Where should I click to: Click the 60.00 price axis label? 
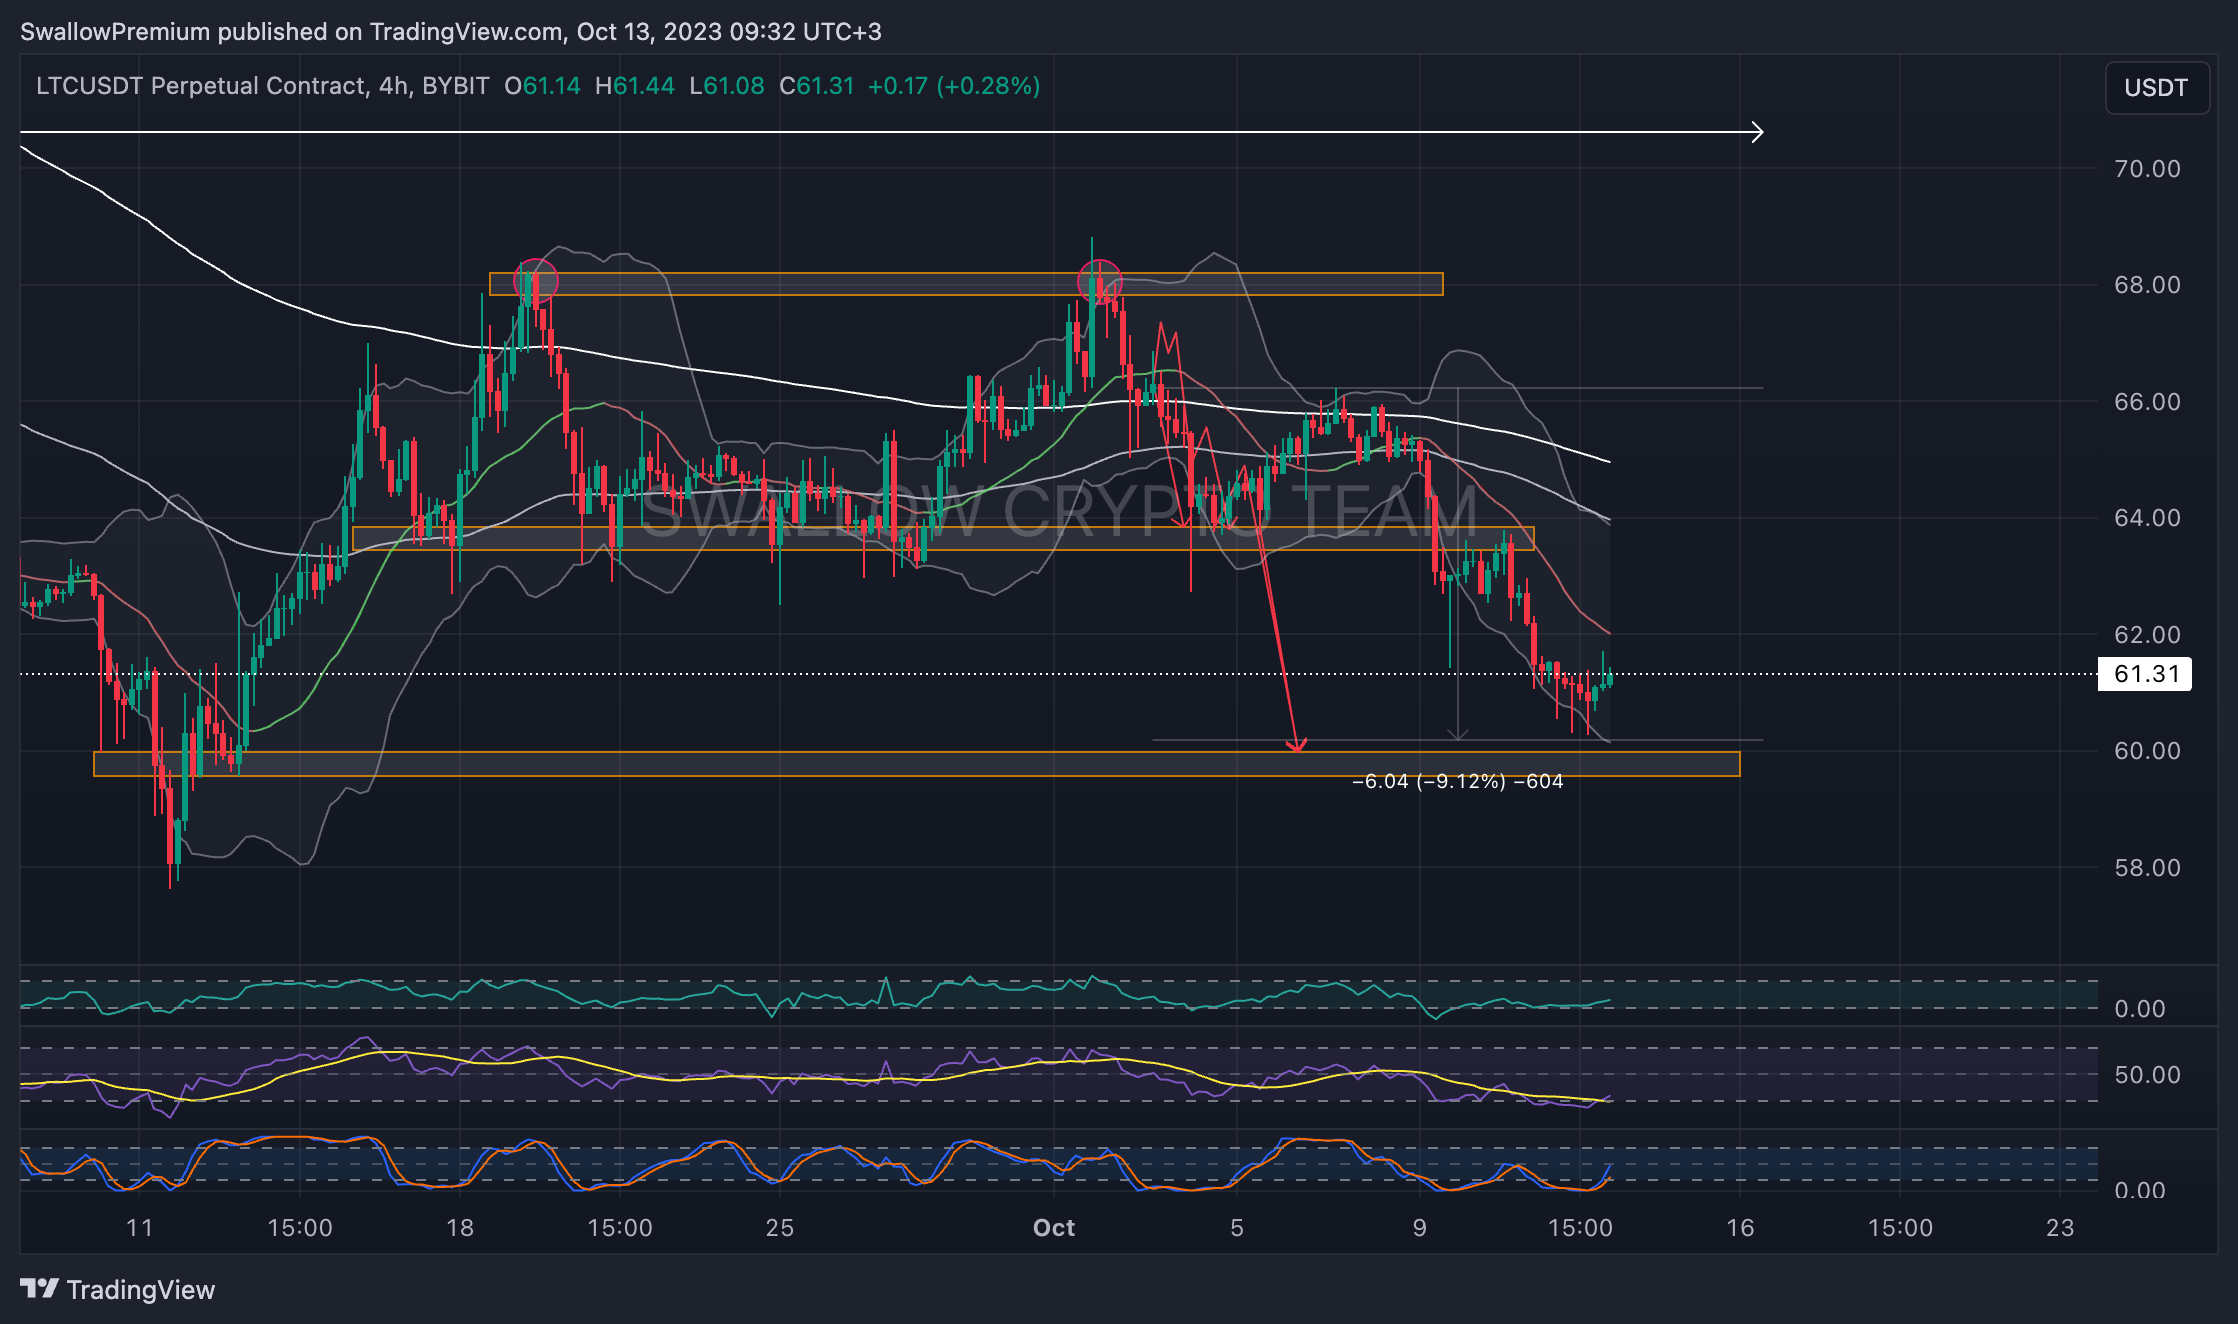2147,751
